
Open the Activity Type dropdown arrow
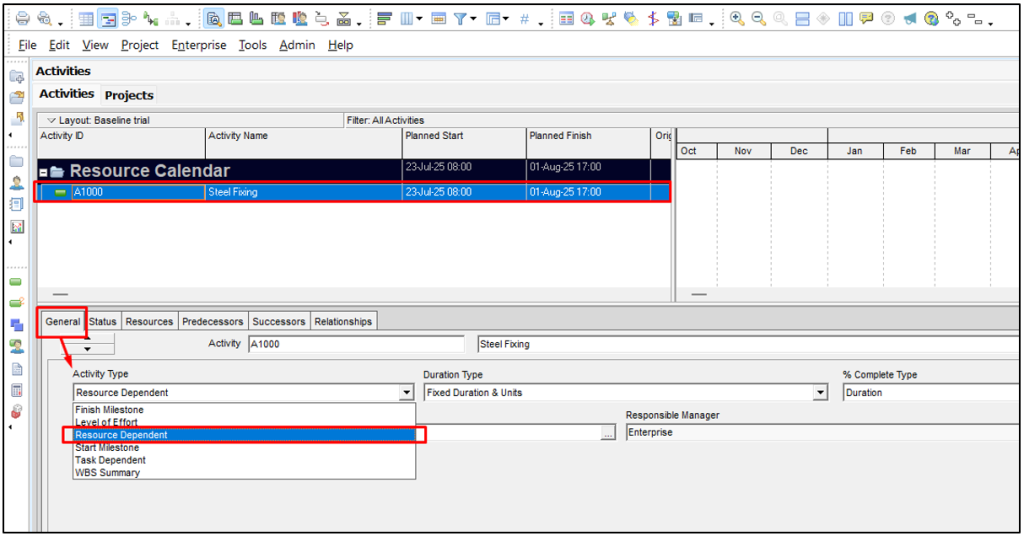406,393
